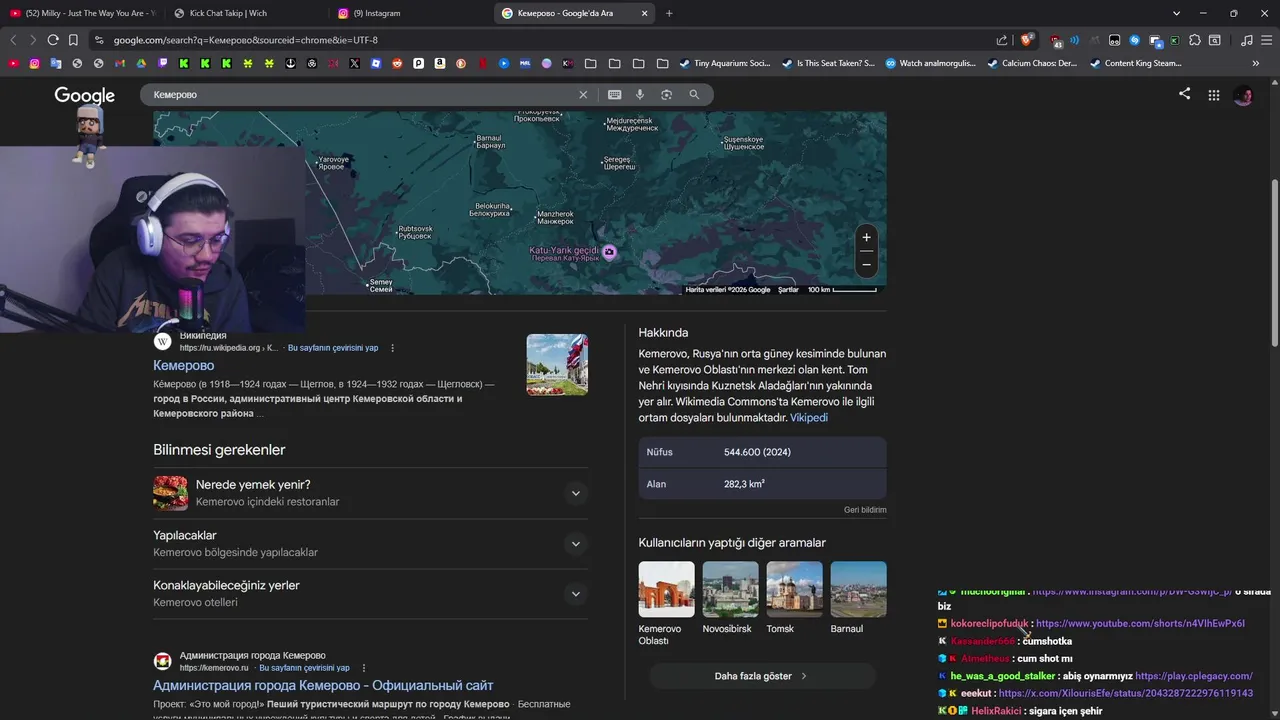Open the browser extensions puzzle icon
Screen dimensions: 1280x720
coord(1195,40)
